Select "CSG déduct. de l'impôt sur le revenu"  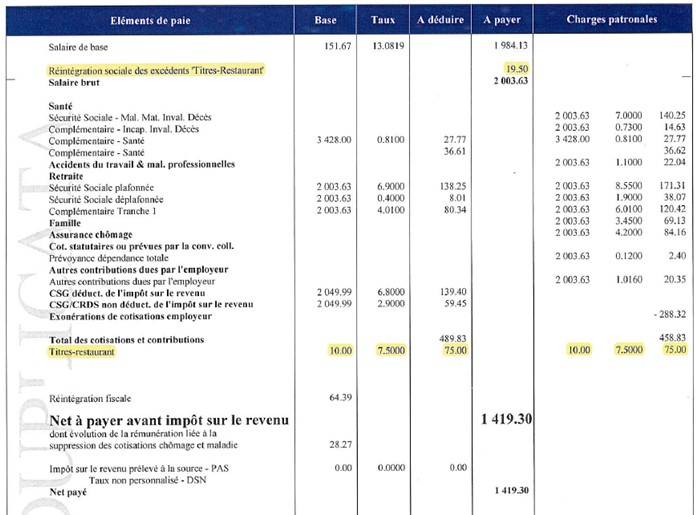[127, 293]
